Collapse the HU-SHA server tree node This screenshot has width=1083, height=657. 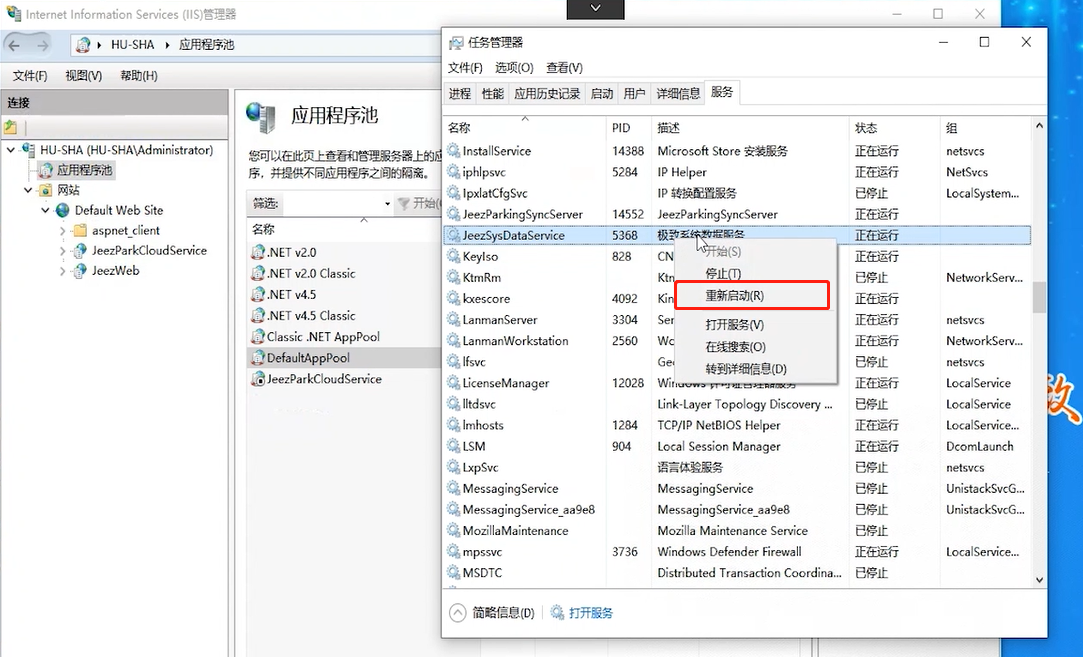pos(11,150)
